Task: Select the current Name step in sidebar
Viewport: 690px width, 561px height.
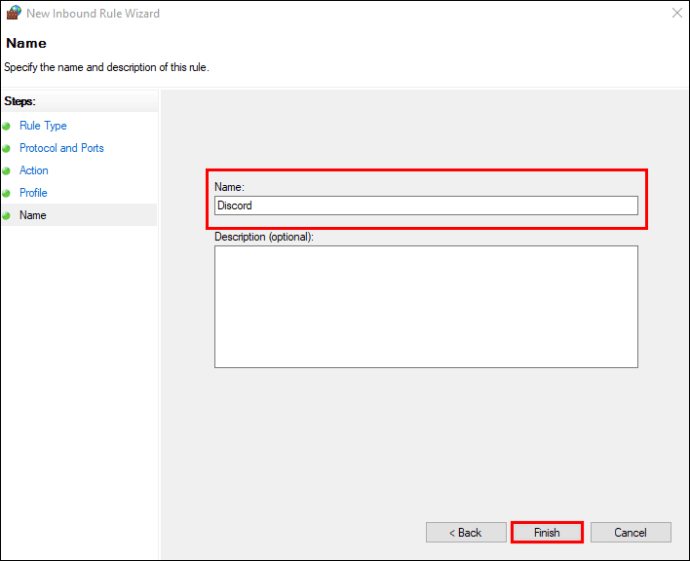Action: point(33,215)
